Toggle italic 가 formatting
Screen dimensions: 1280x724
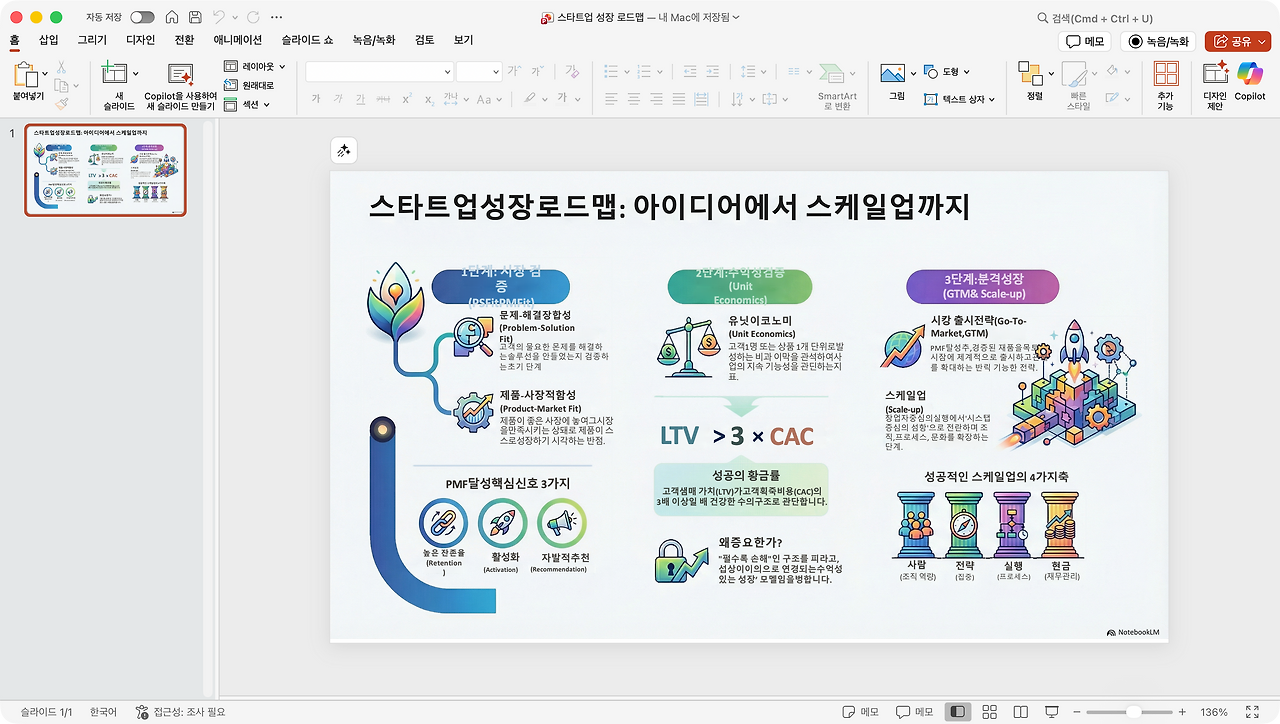[339, 99]
